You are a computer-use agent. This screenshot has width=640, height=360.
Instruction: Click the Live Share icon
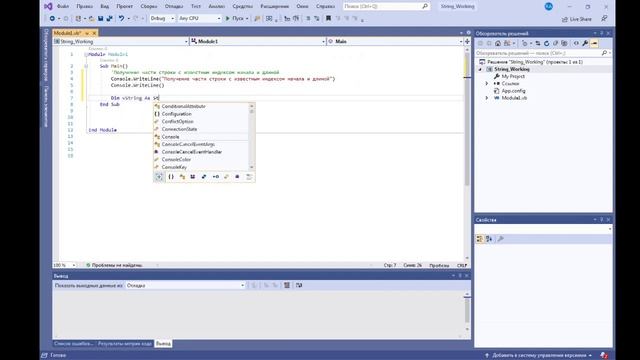tap(564, 19)
